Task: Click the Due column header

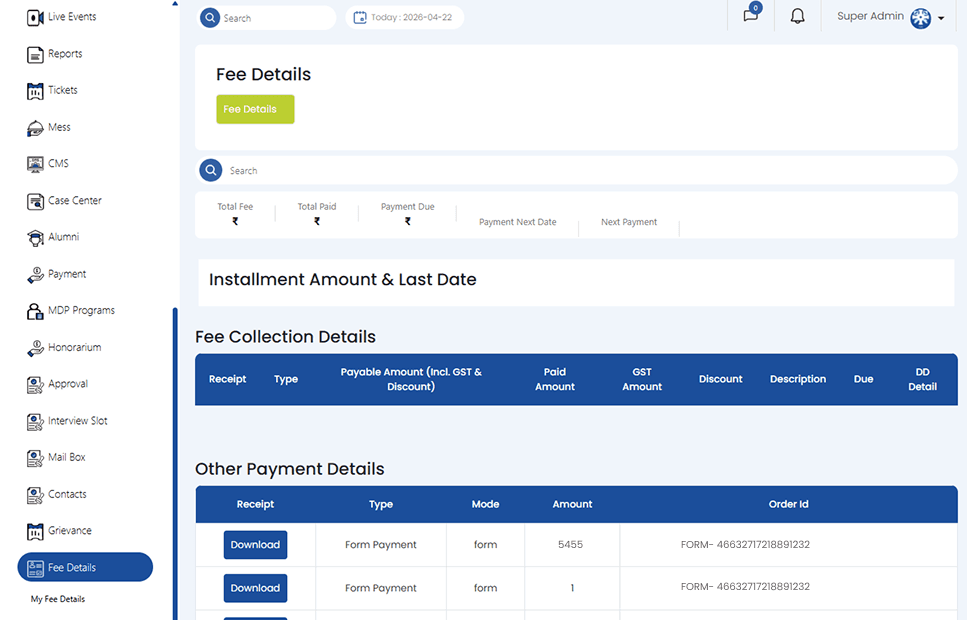Action: coord(863,379)
